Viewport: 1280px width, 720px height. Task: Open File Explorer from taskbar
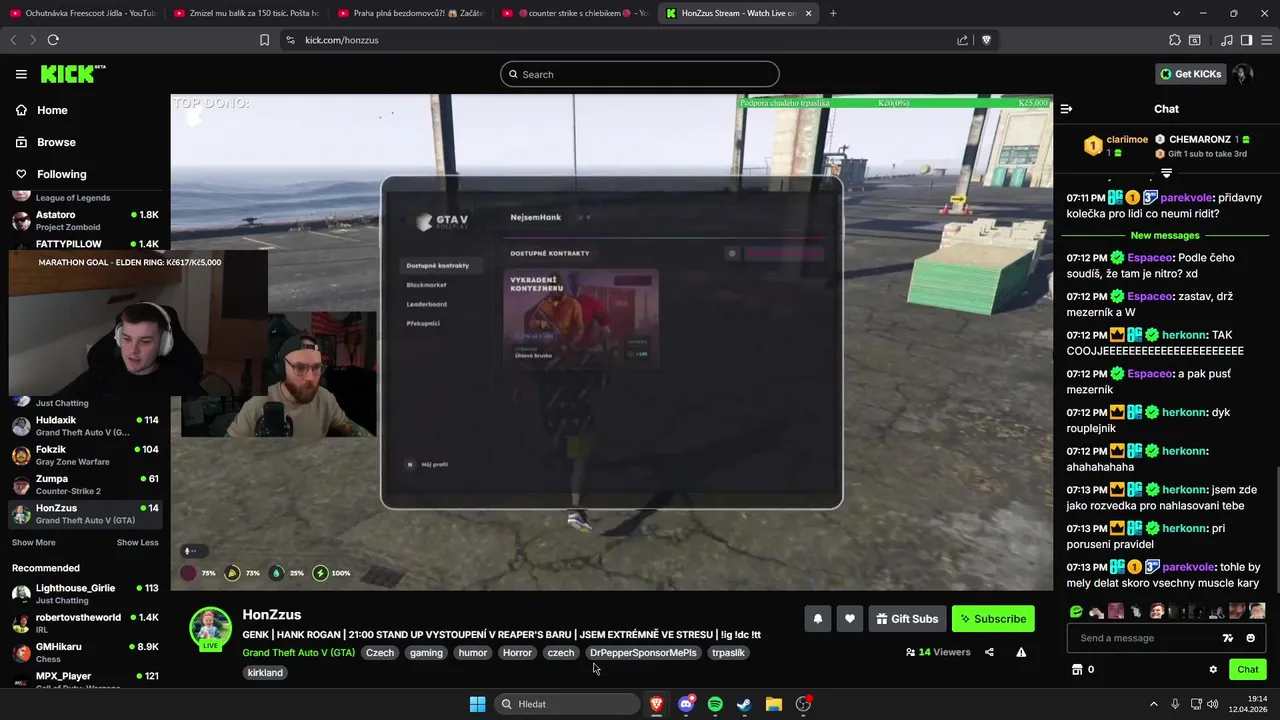[x=774, y=704]
